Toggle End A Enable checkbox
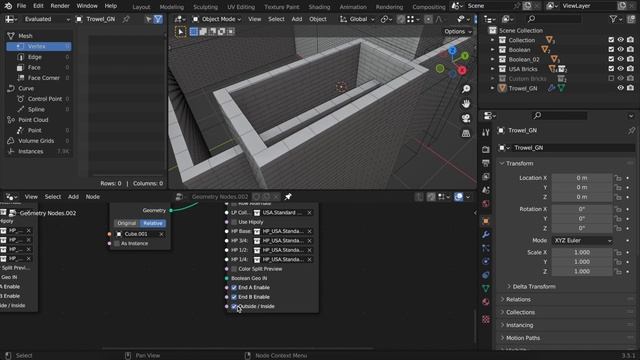The height and width of the screenshot is (360, 640). coord(234,287)
